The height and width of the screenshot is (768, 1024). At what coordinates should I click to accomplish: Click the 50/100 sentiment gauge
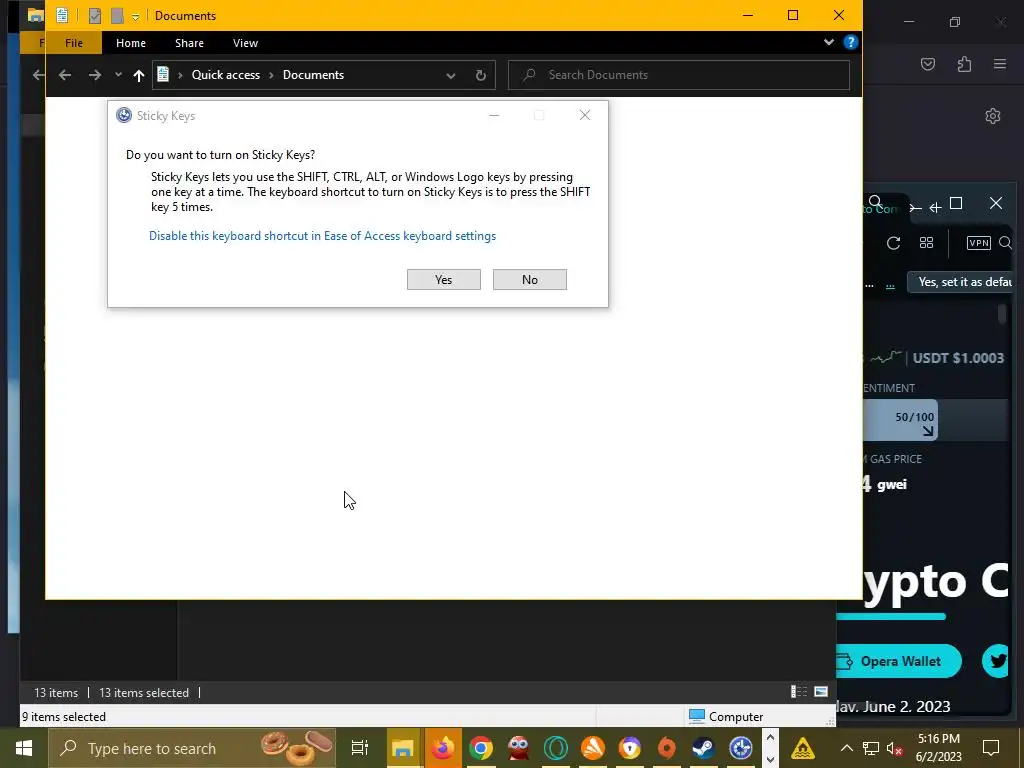click(x=901, y=420)
